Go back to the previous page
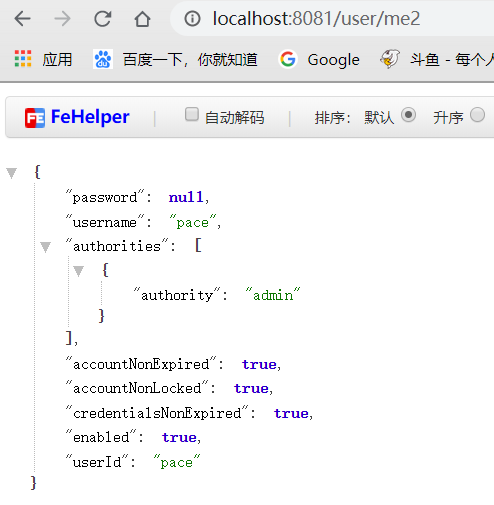Image resolution: width=494 pixels, height=505 pixels. (x=23, y=19)
